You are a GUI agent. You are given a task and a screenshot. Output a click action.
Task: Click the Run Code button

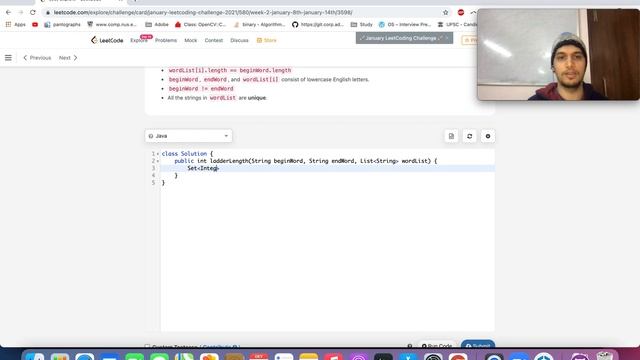coord(437,346)
